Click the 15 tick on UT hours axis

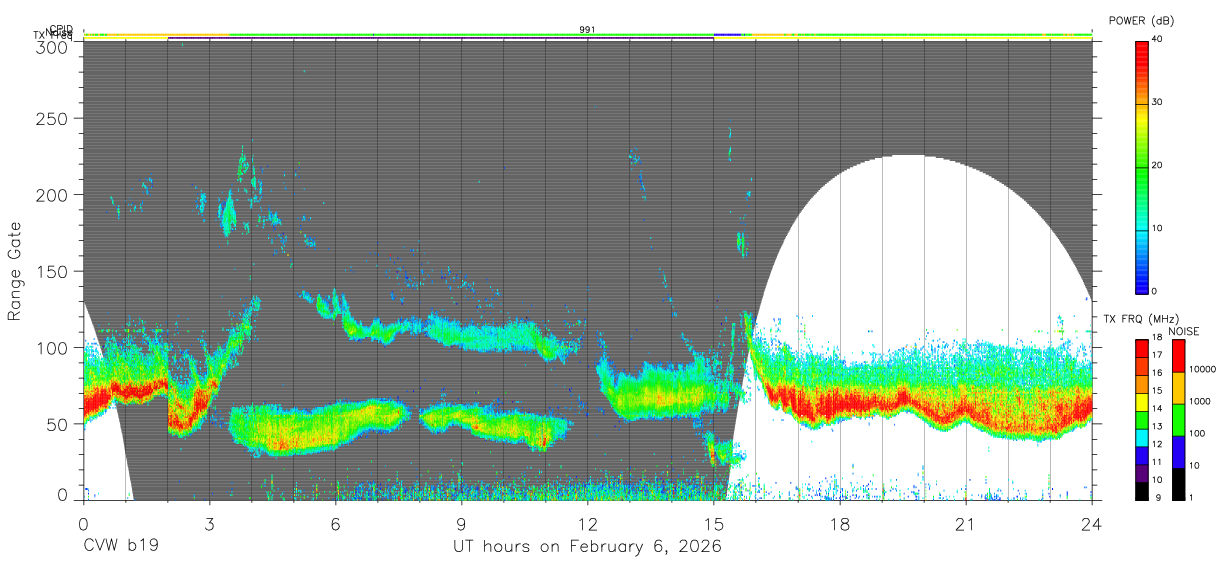pyautogui.click(x=714, y=523)
